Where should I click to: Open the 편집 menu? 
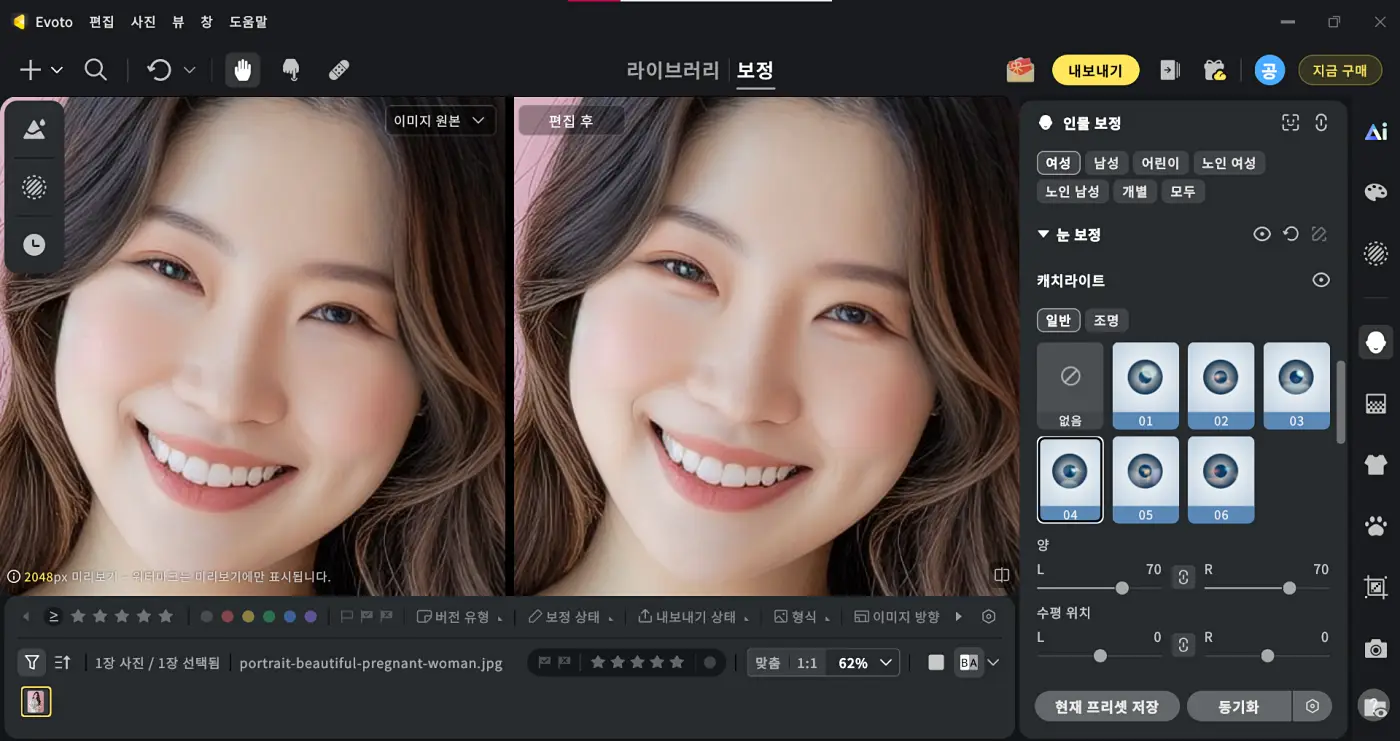pos(100,21)
